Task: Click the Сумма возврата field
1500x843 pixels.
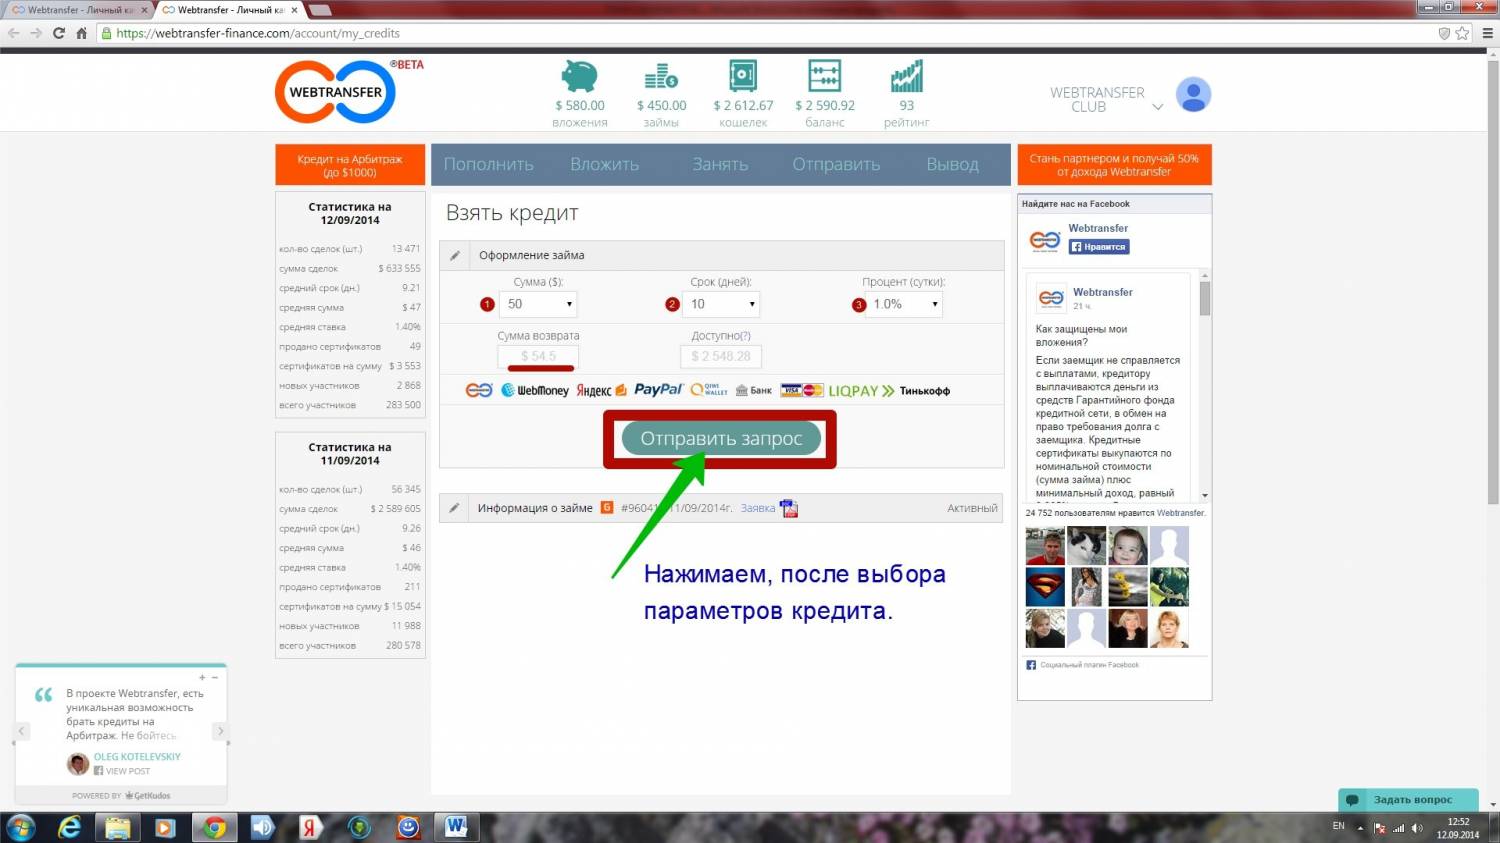Action: 538,356
